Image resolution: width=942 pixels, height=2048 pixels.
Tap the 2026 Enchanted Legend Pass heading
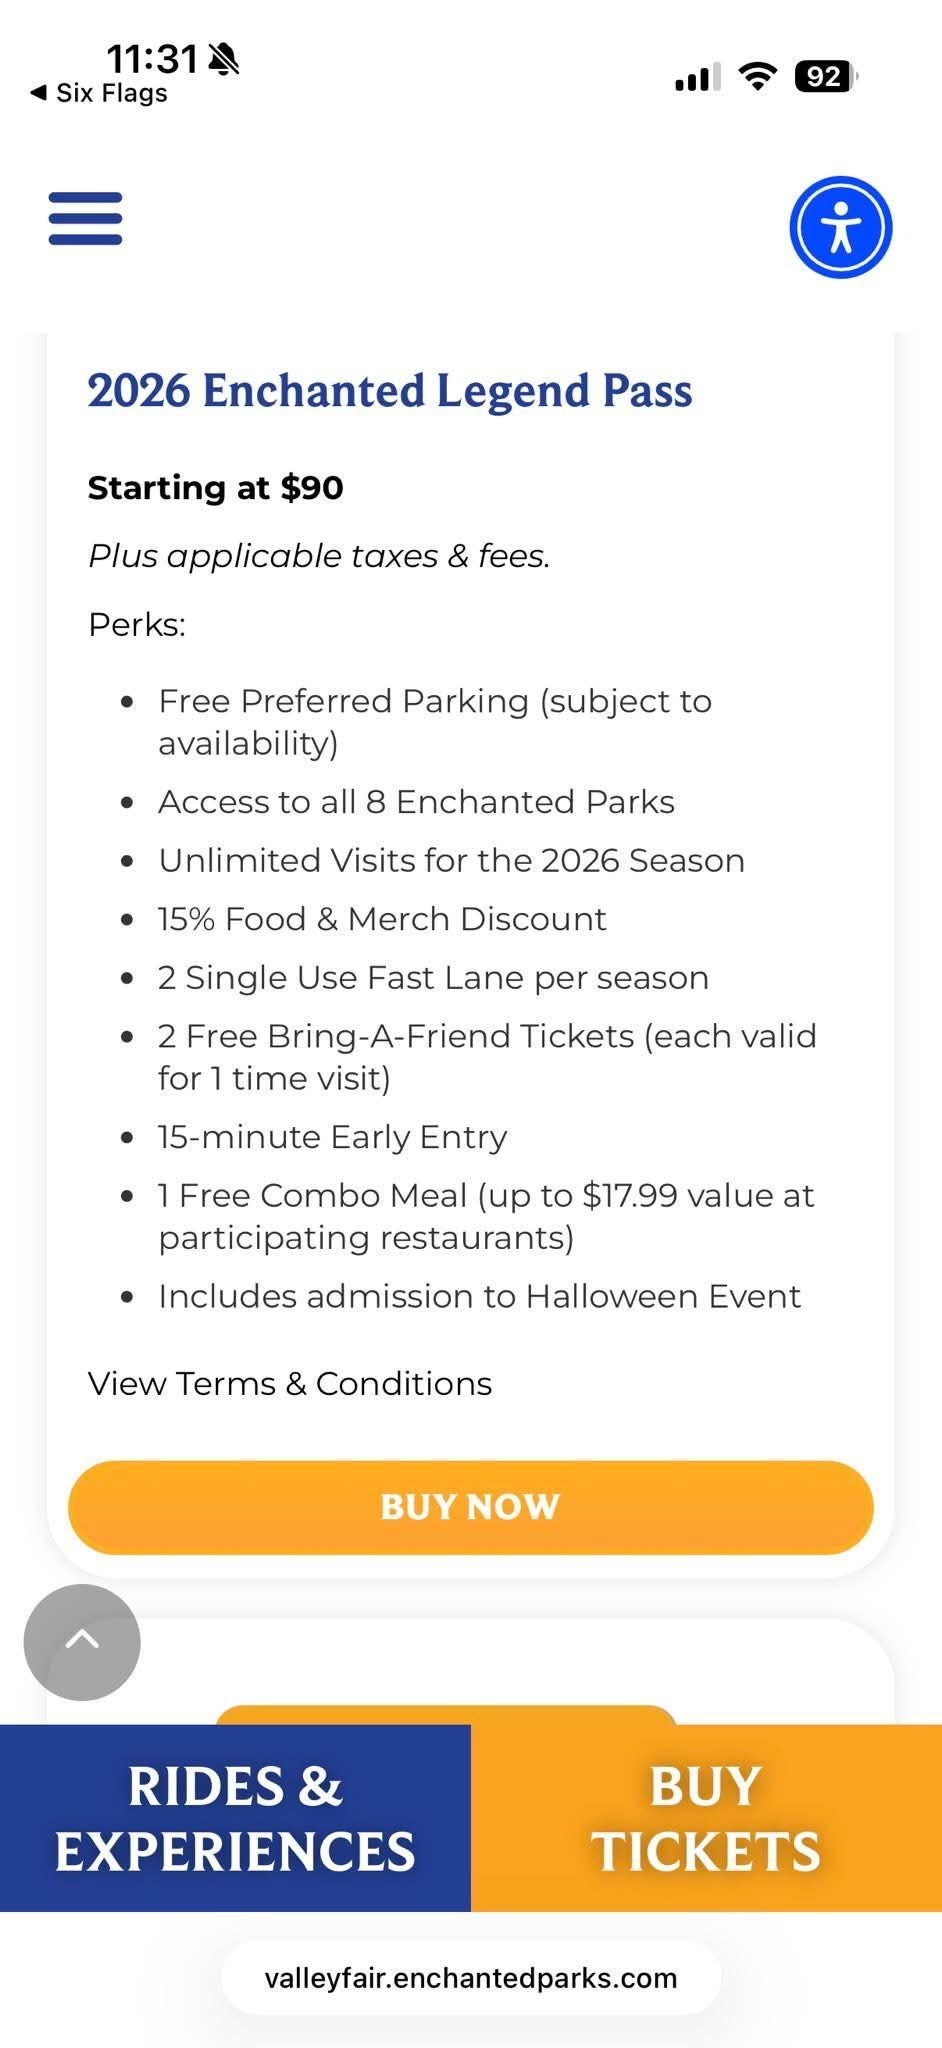[390, 390]
